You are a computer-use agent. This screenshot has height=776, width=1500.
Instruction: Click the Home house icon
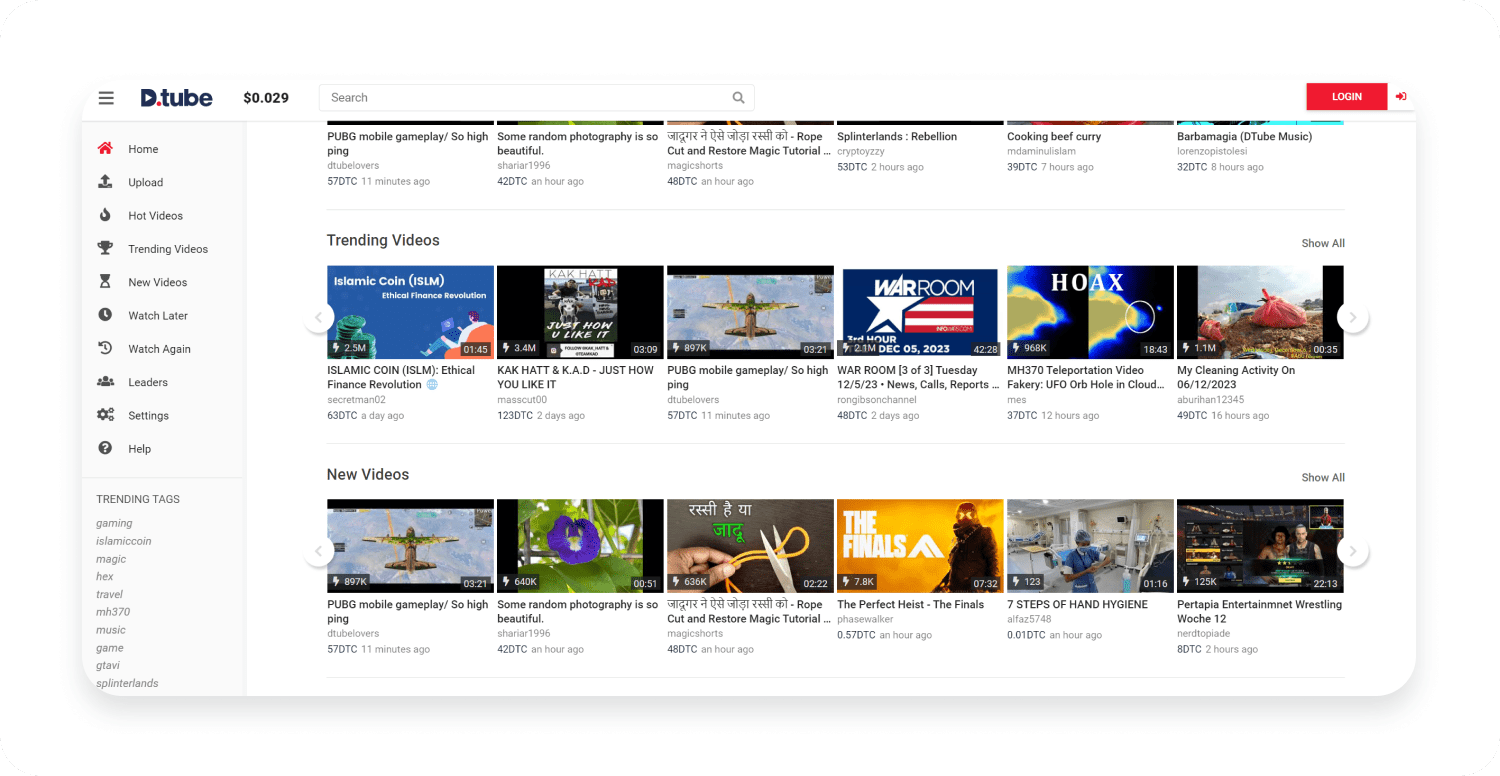tap(105, 148)
